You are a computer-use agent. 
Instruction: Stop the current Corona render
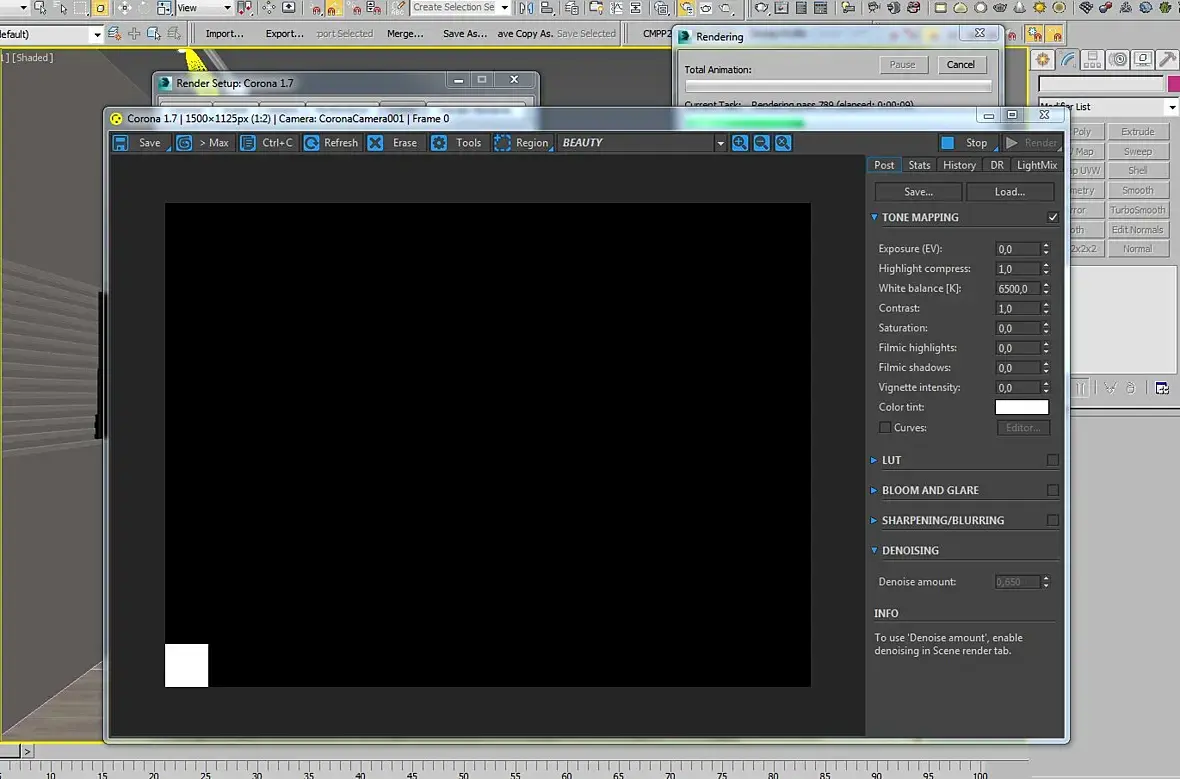click(x=965, y=143)
